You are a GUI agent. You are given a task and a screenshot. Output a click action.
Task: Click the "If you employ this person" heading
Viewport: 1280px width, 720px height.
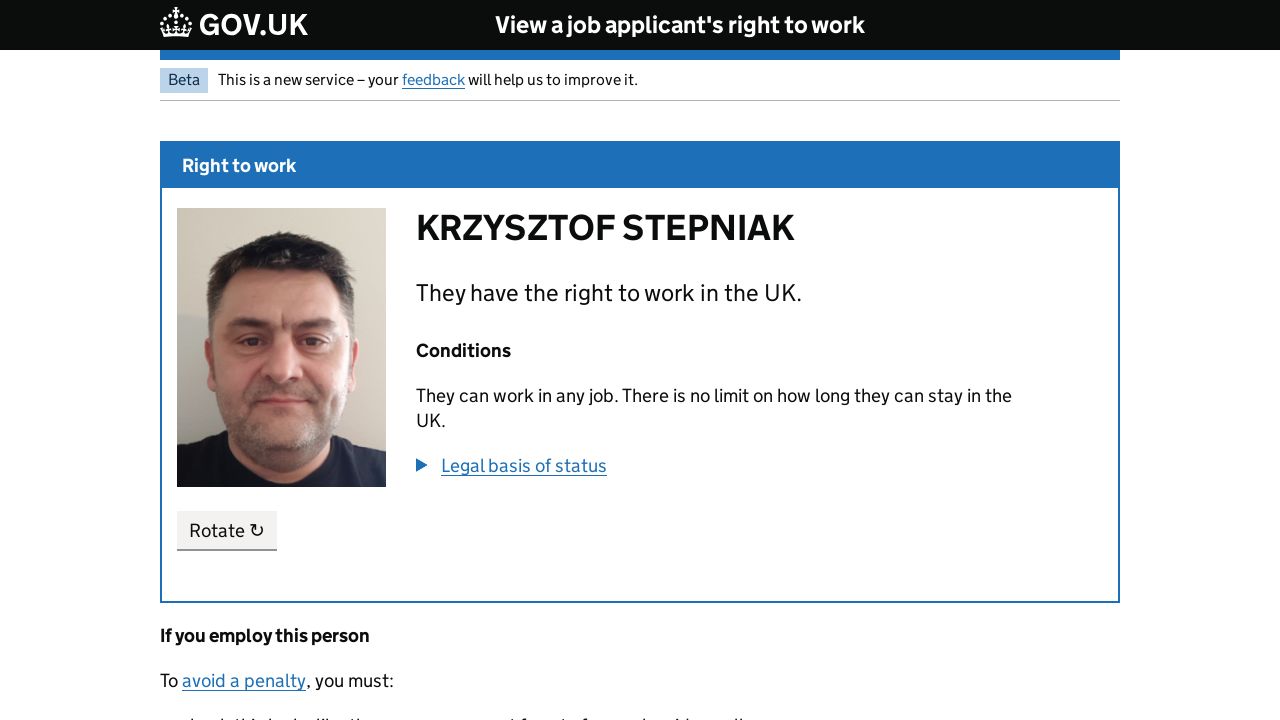(264, 636)
